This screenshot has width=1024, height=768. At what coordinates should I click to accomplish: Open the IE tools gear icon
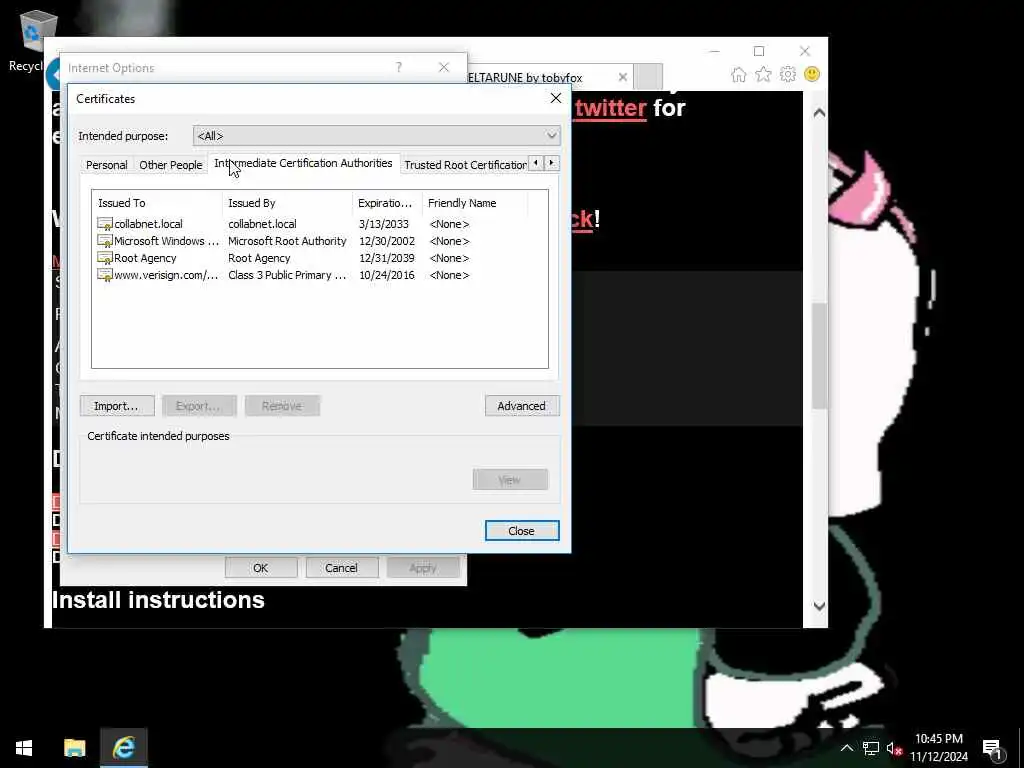(788, 74)
